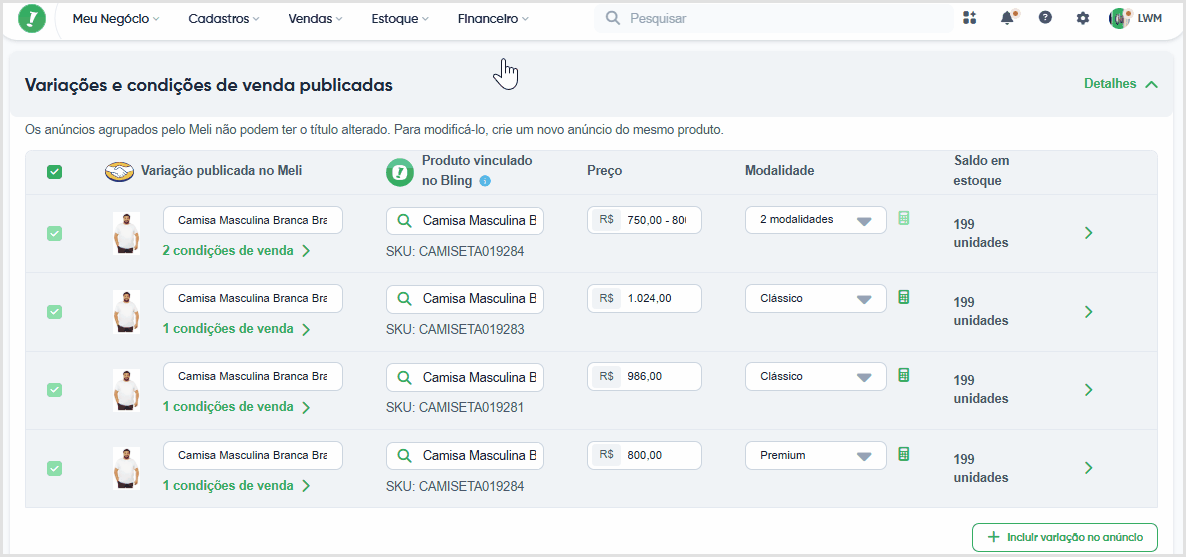
Task: Open the Cadastros menu
Action: pyautogui.click(x=224, y=19)
